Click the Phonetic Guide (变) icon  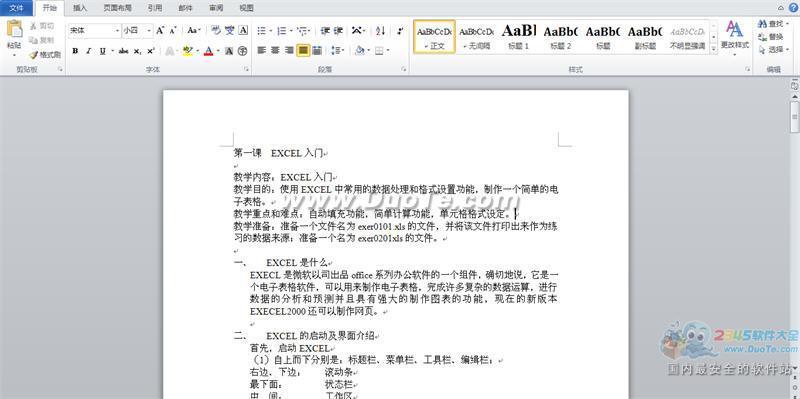tap(230, 31)
